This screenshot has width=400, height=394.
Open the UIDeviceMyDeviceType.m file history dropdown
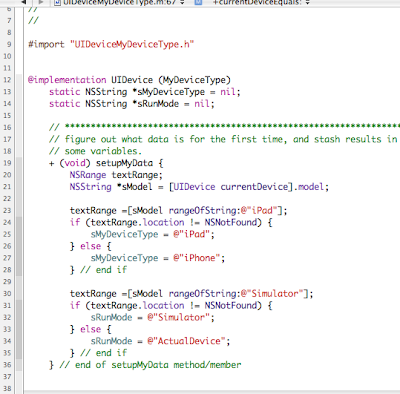(121, 3)
